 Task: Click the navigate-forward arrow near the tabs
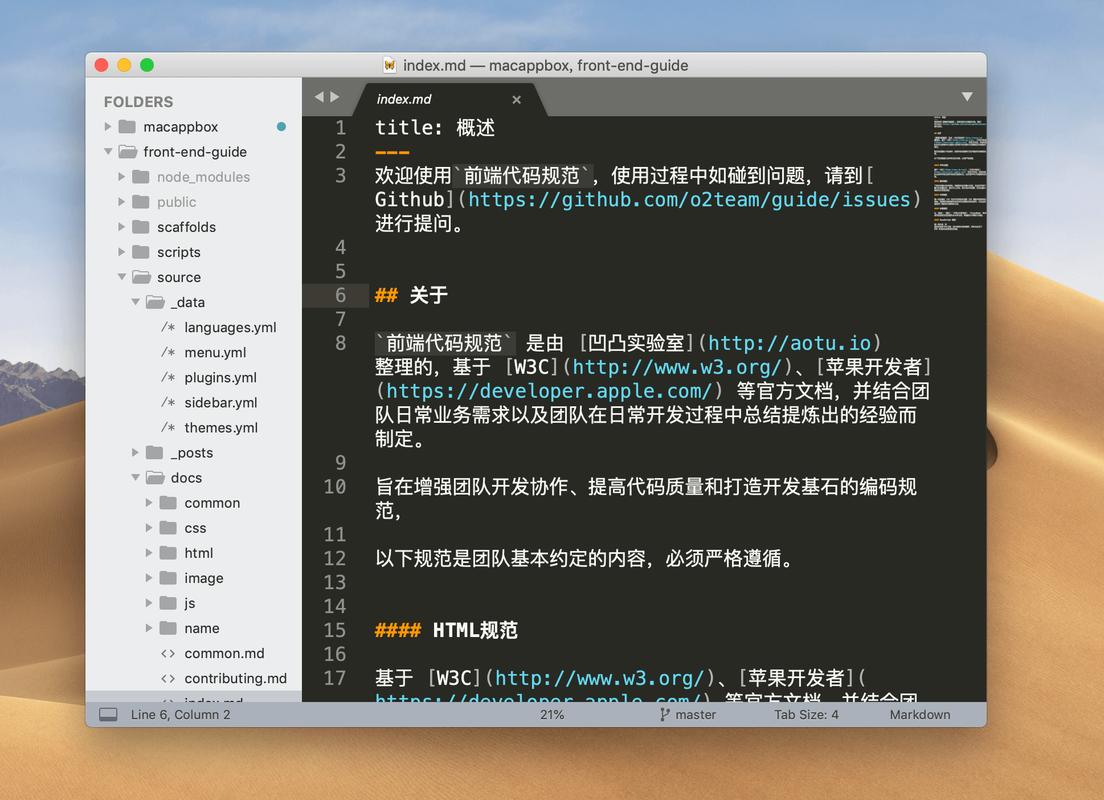334,96
